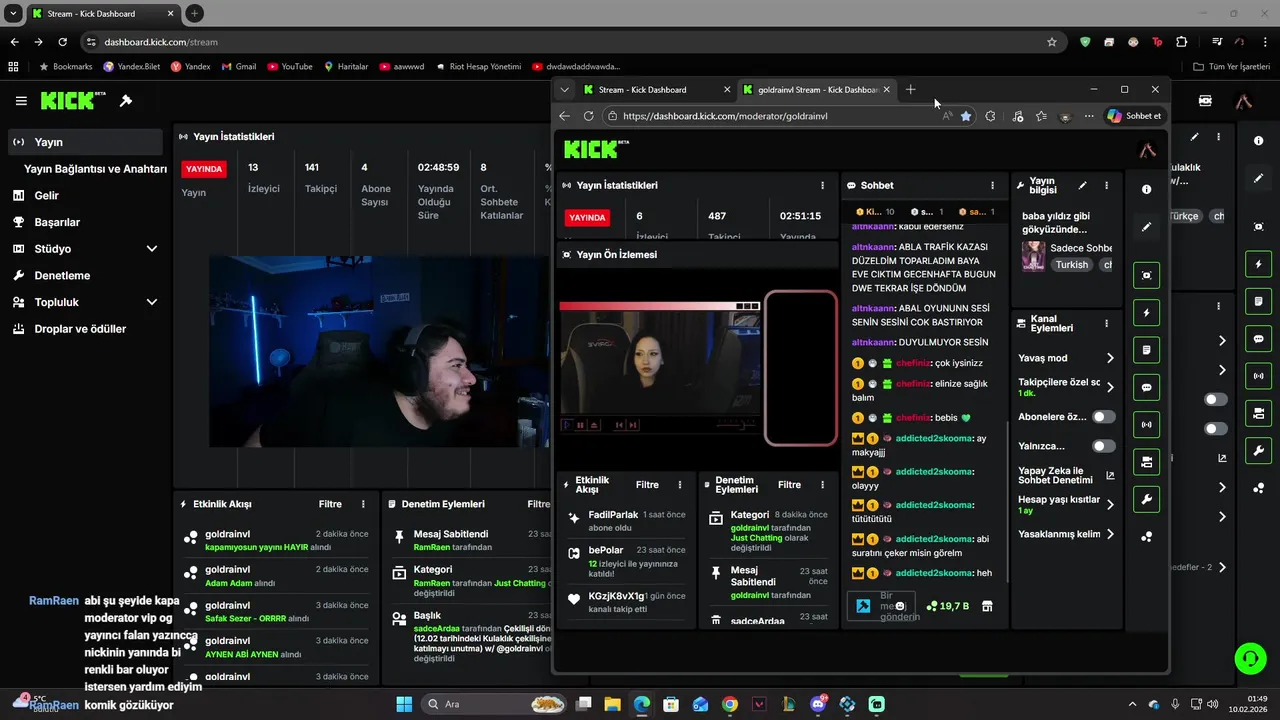The image size is (1280, 720).
Task: Refresh the Edge moderator dashboard page
Action: pyautogui.click(x=589, y=116)
